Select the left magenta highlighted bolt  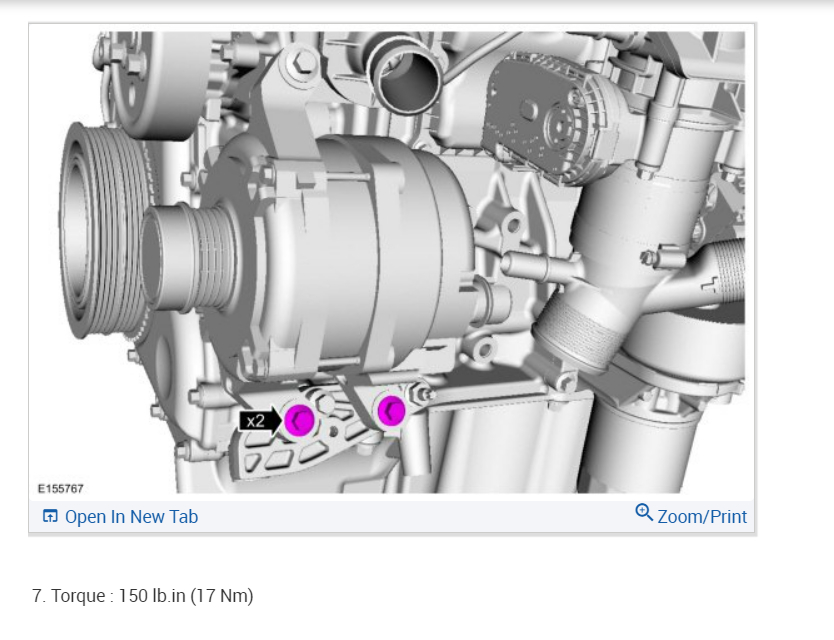click(x=299, y=420)
